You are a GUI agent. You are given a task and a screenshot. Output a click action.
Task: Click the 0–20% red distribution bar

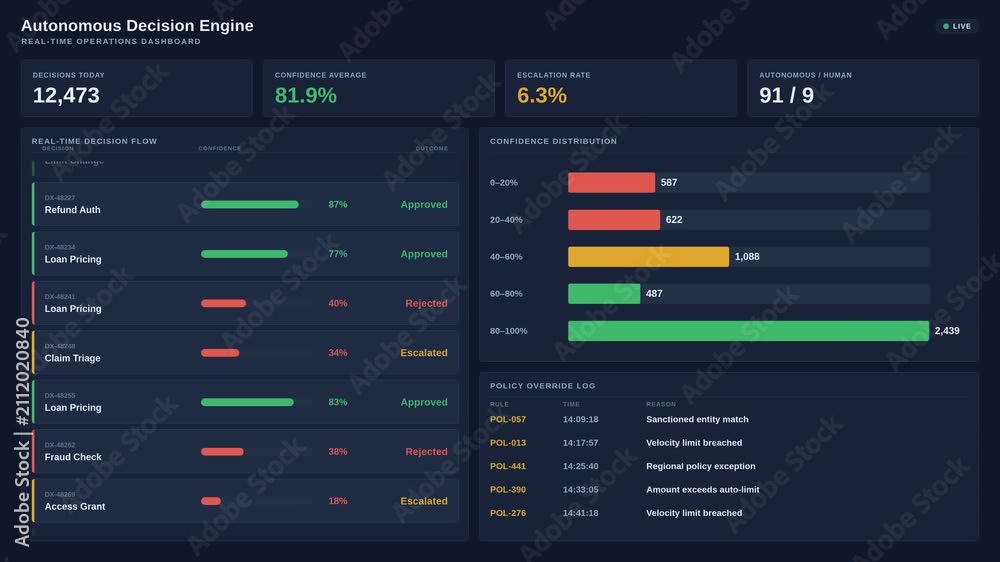[611, 182]
